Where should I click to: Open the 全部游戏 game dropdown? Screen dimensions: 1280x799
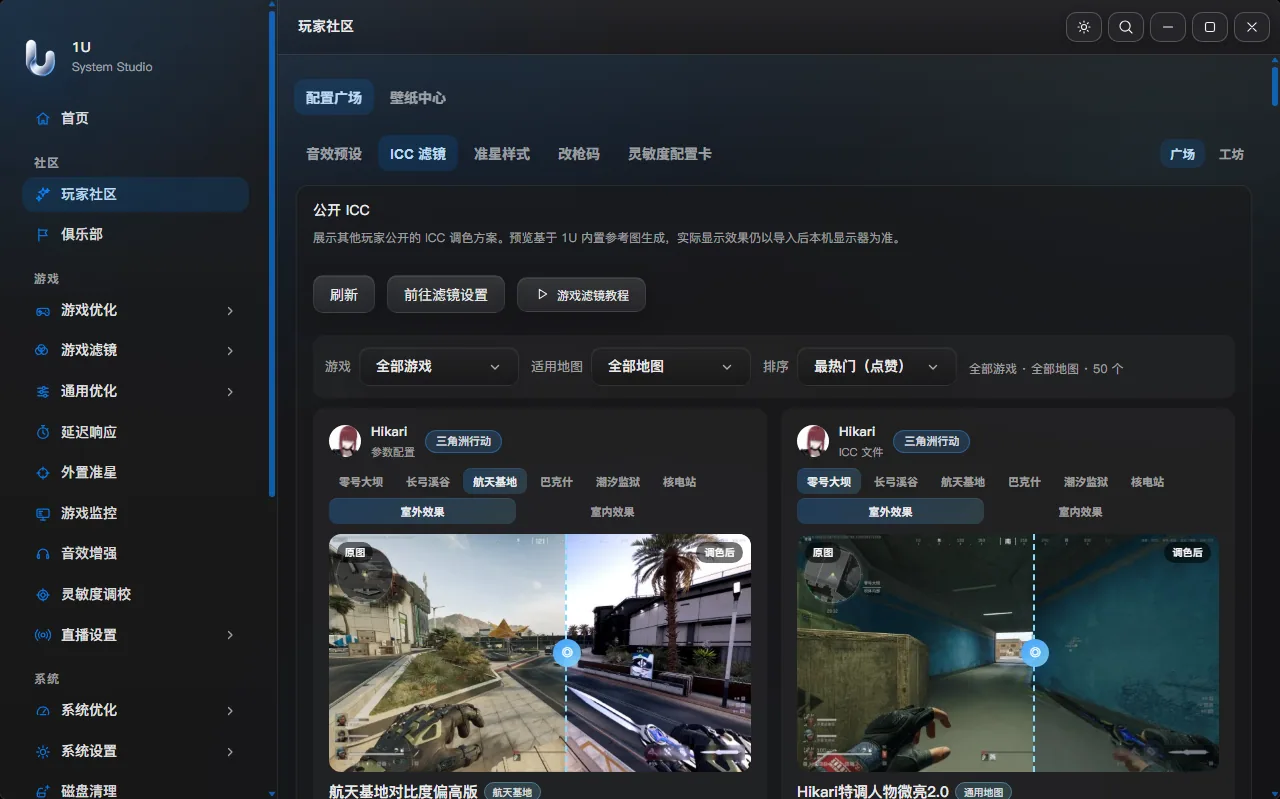pyautogui.click(x=439, y=367)
